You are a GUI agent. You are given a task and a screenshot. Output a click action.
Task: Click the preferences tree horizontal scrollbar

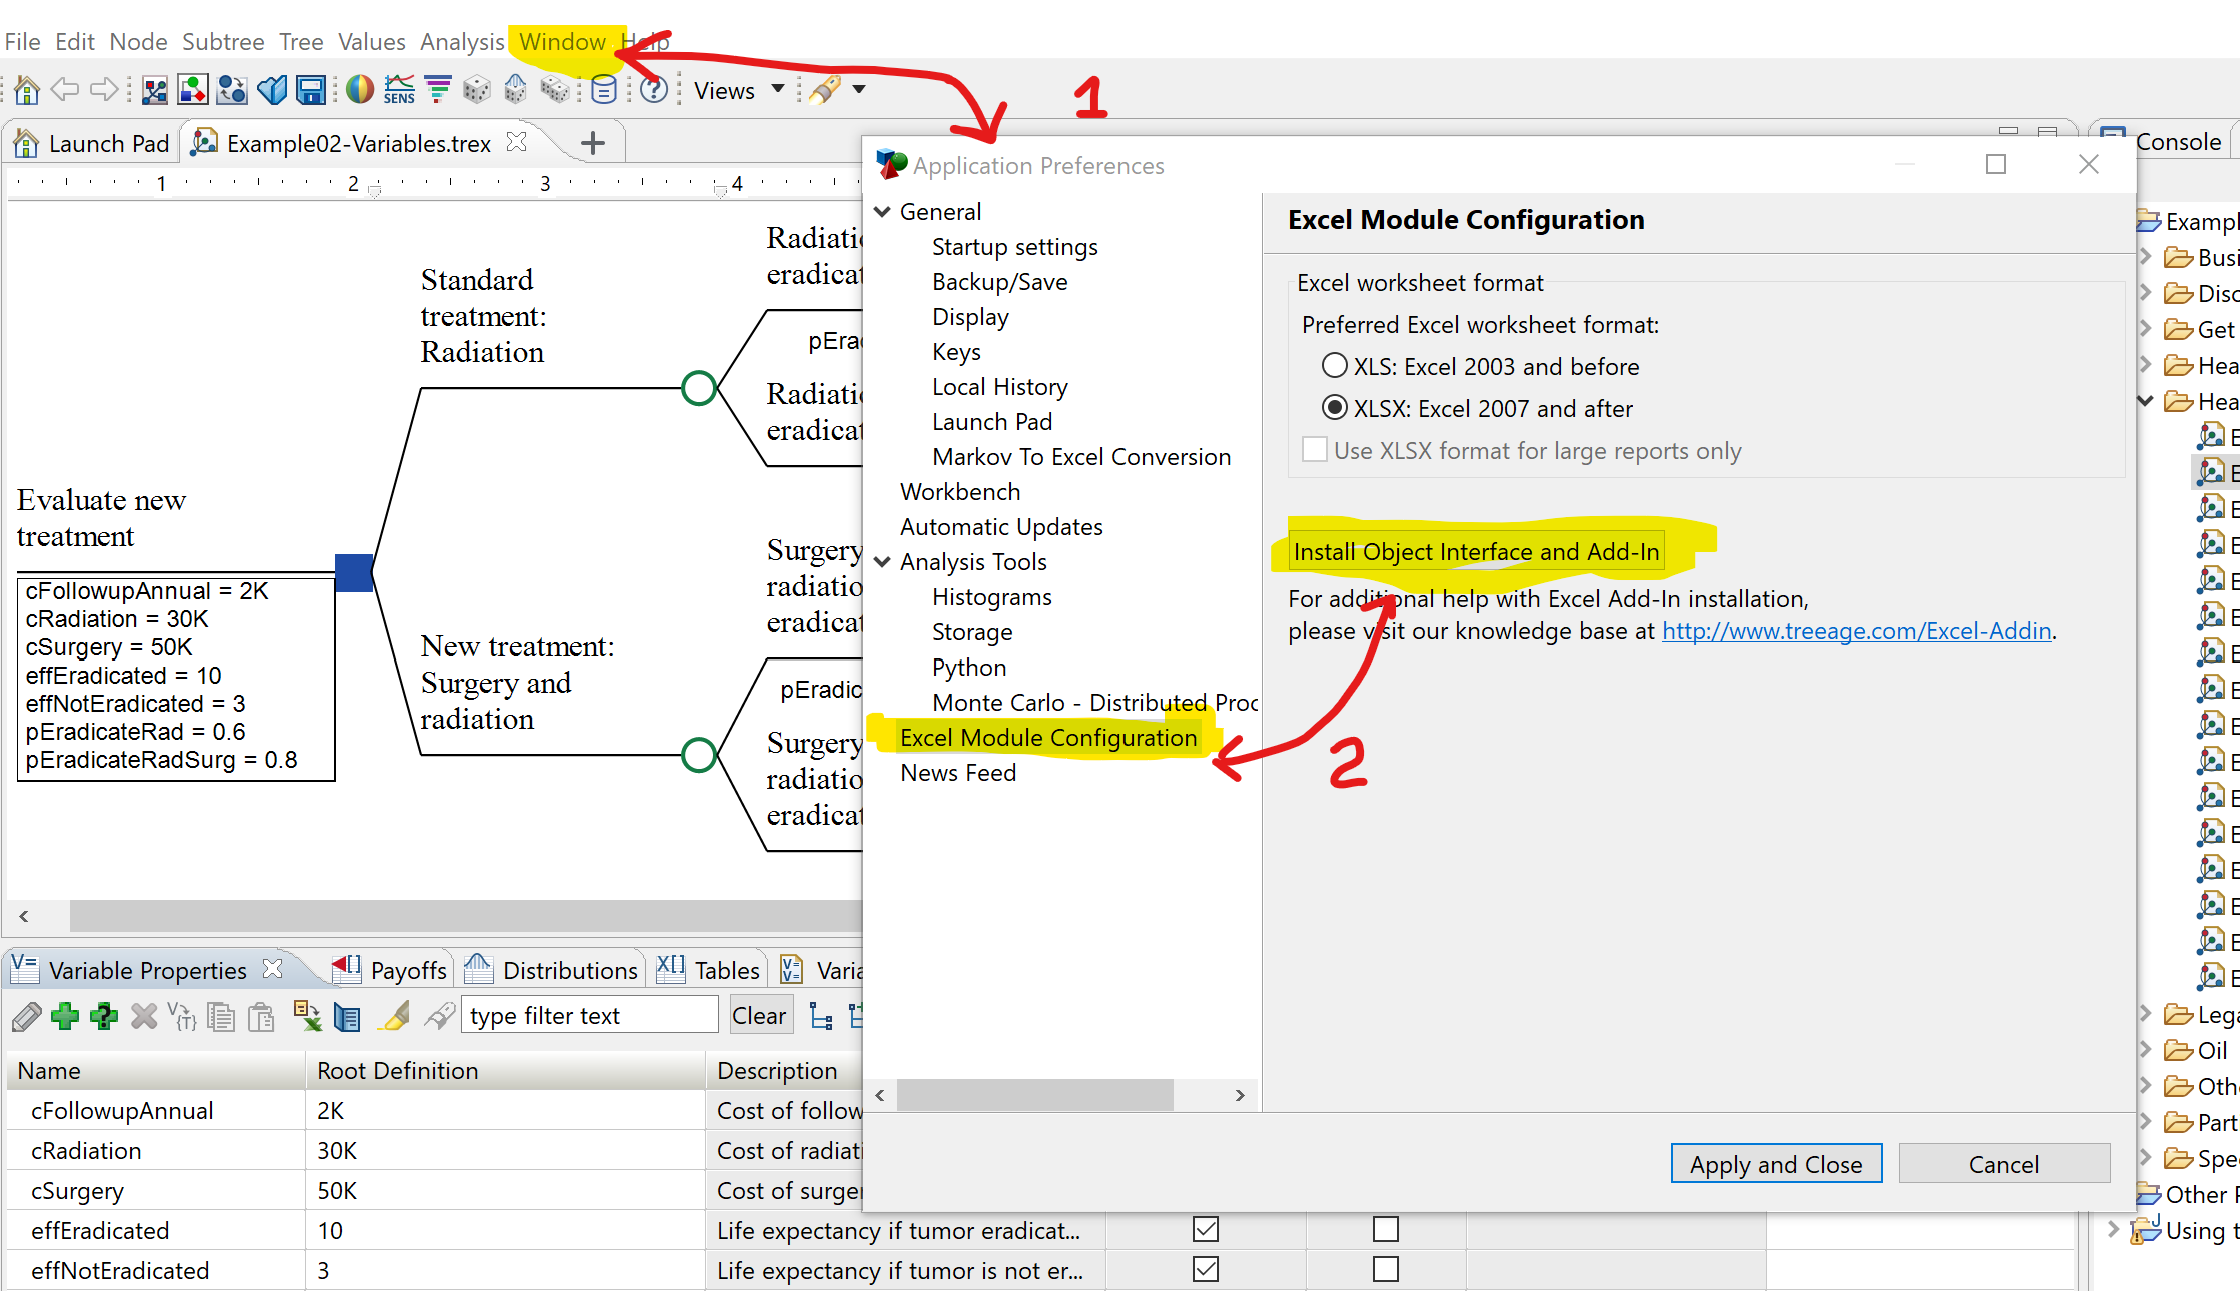(1035, 1095)
